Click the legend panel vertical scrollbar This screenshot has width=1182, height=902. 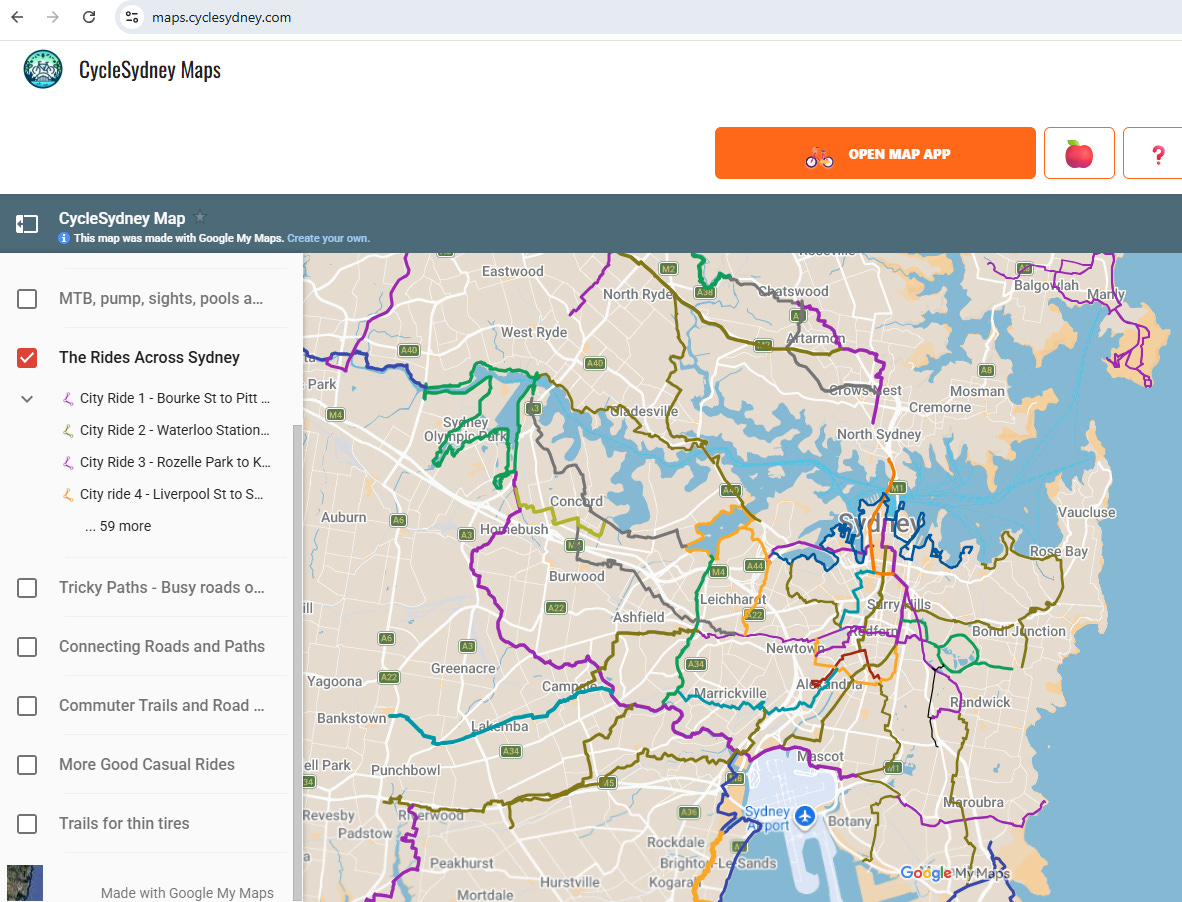point(297,660)
